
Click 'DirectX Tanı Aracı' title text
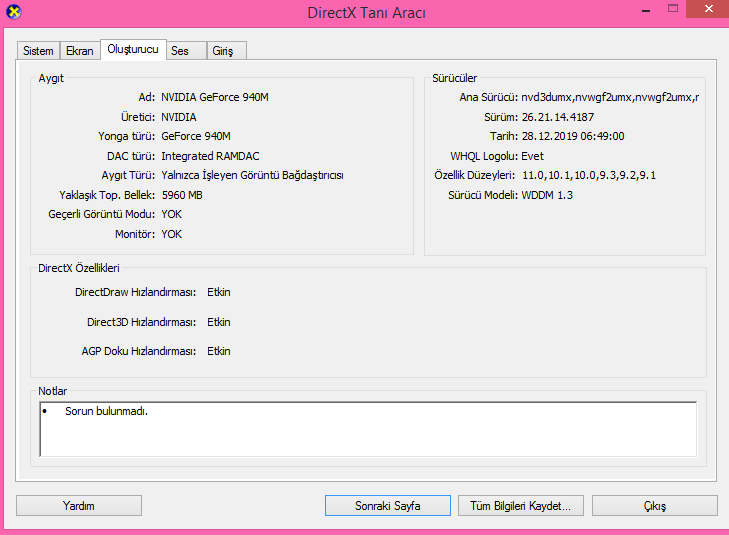click(366, 13)
